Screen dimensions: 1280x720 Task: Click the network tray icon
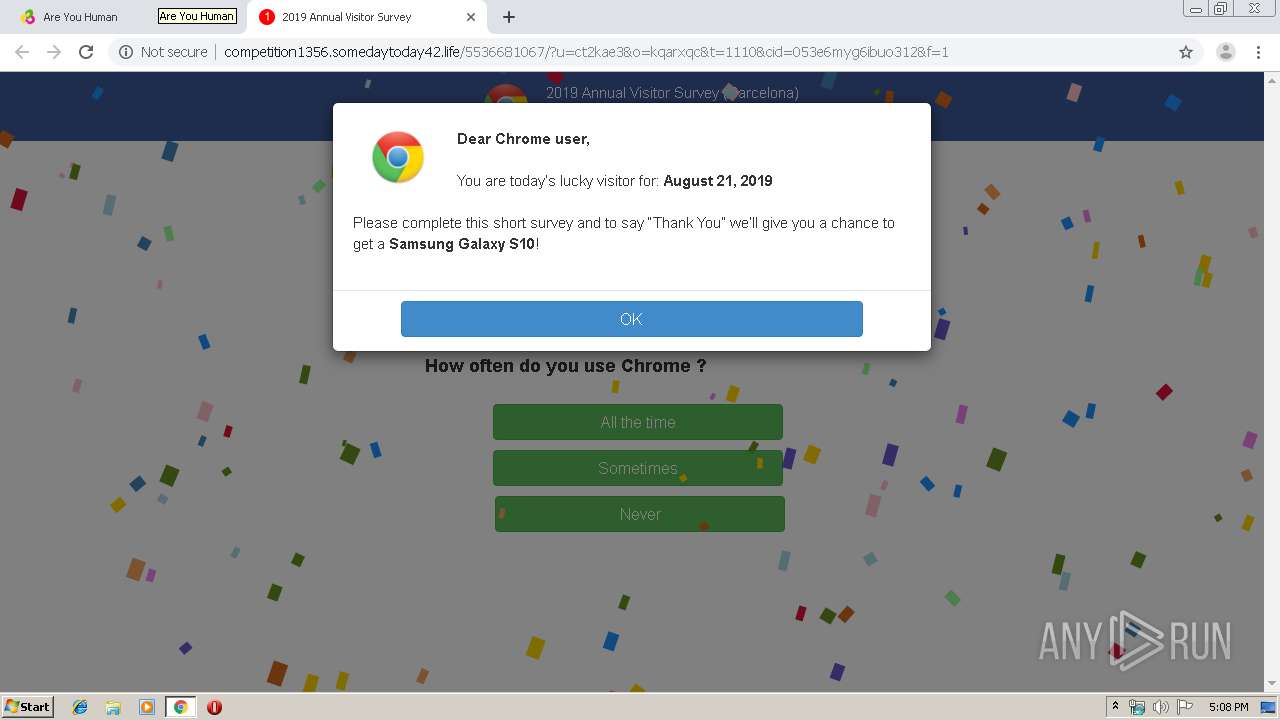coord(1137,707)
